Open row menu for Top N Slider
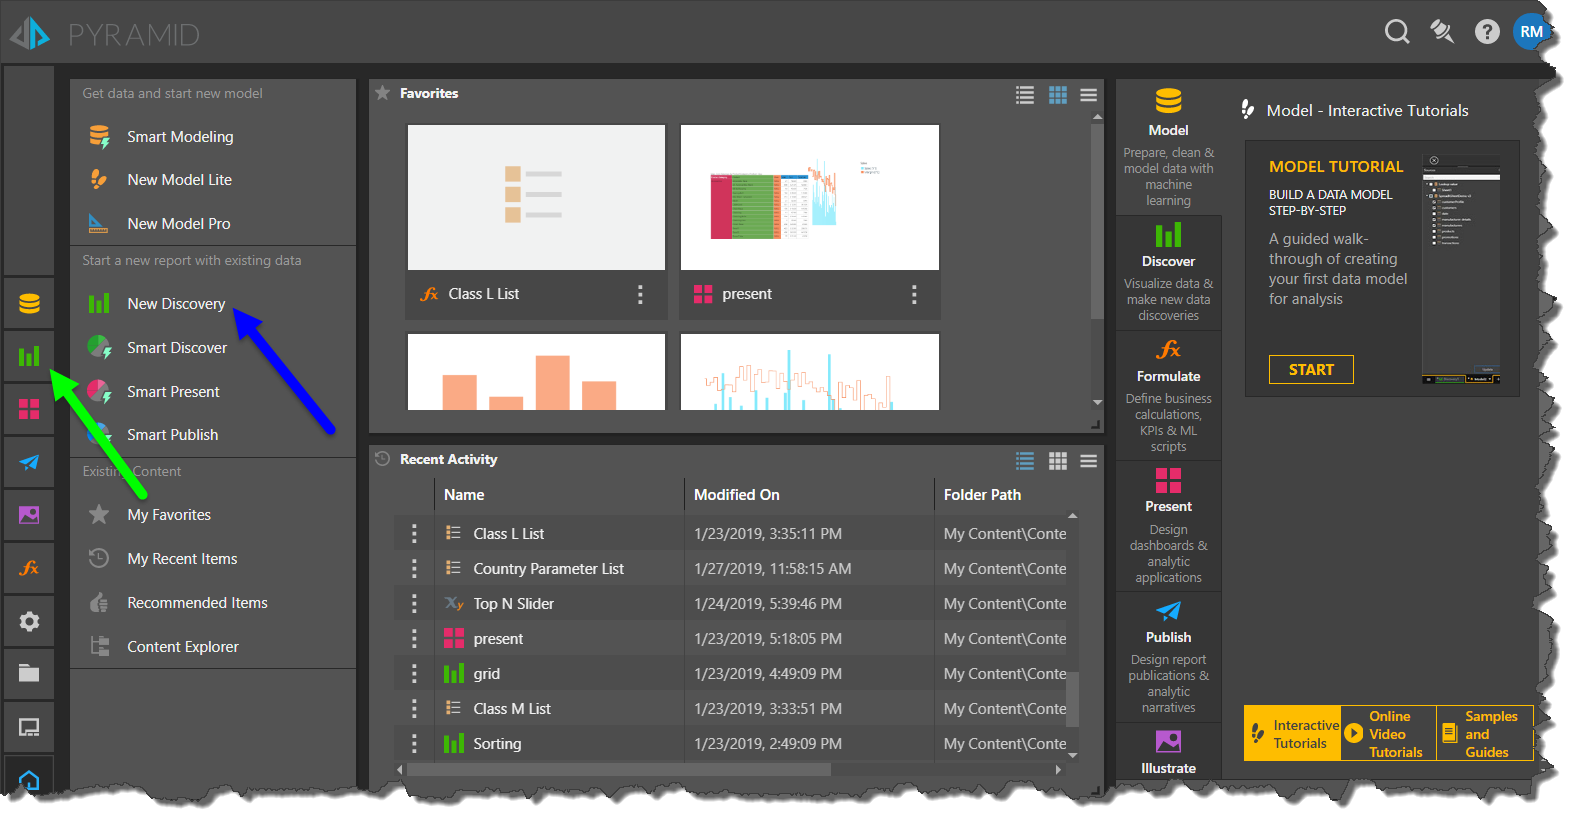Image resolution: width=1578 pixels, height=823 pixels. pos(414,604)
